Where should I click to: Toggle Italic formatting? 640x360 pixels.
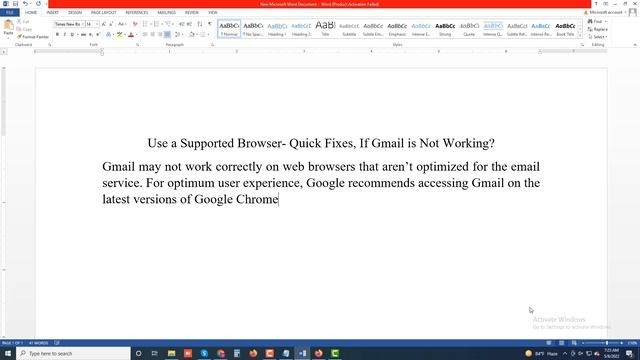click(x=64, y=35)
